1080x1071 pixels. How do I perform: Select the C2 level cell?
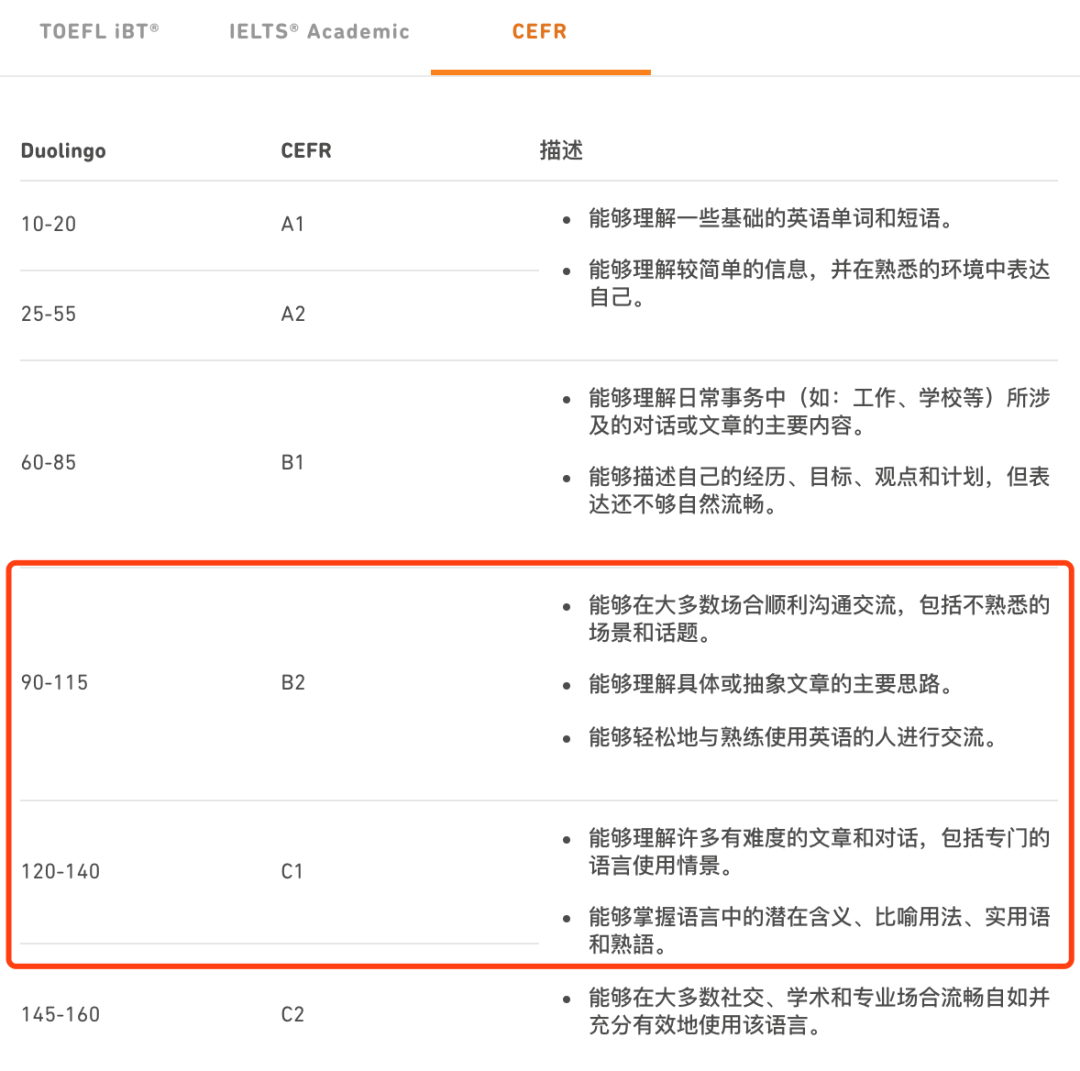point(293,1015)
